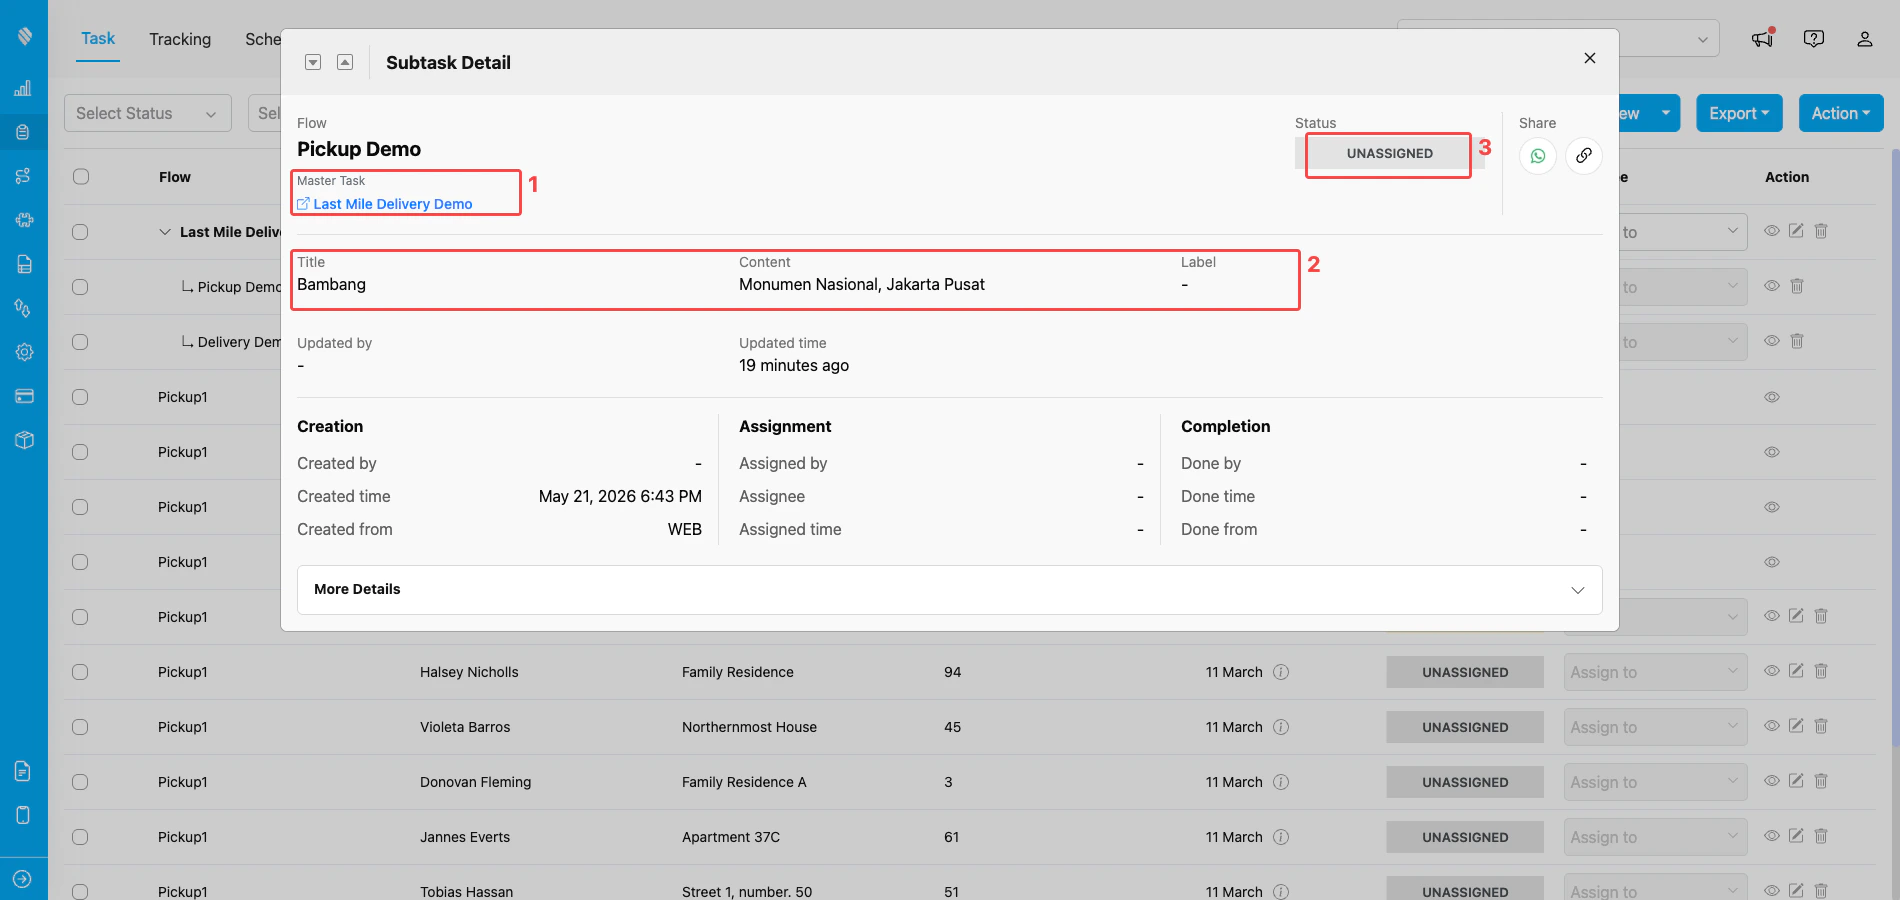Click the UNASSIGNED status button in dialog
The height and width of the screenshot is (900, 1900).
coord(1389,153)
